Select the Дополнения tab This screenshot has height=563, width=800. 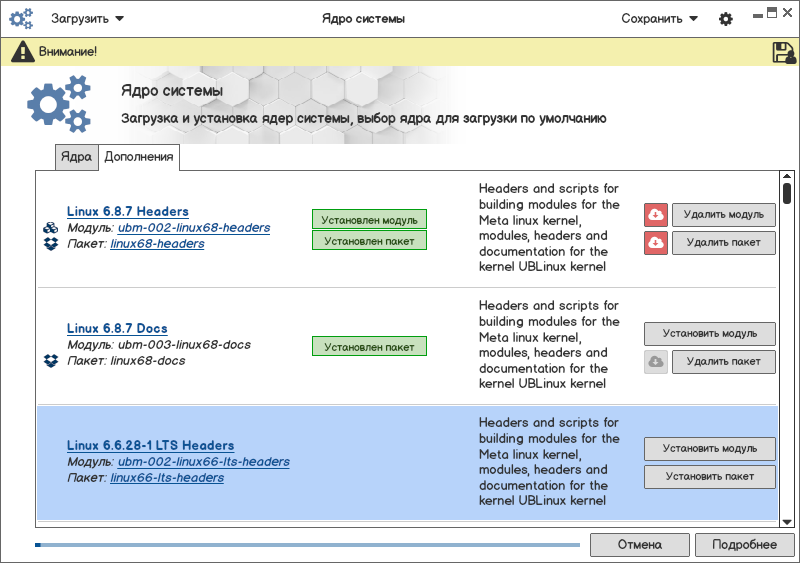click(139, 157)
